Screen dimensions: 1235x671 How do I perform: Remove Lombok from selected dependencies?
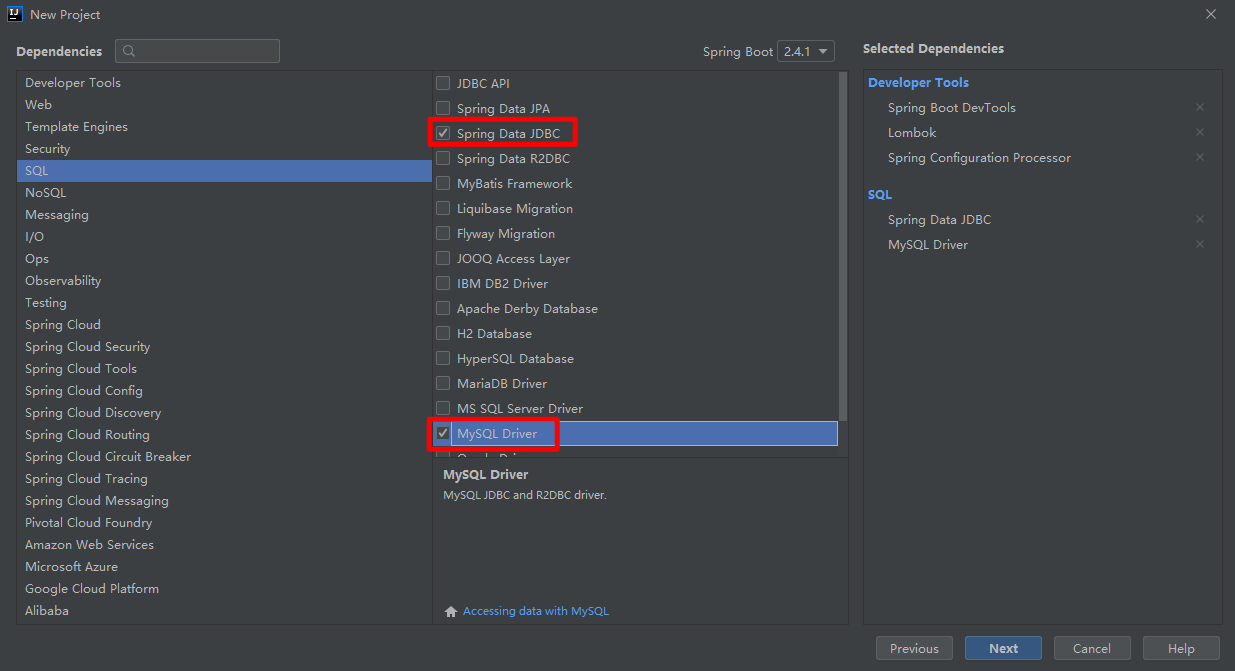coord(1200,132)
